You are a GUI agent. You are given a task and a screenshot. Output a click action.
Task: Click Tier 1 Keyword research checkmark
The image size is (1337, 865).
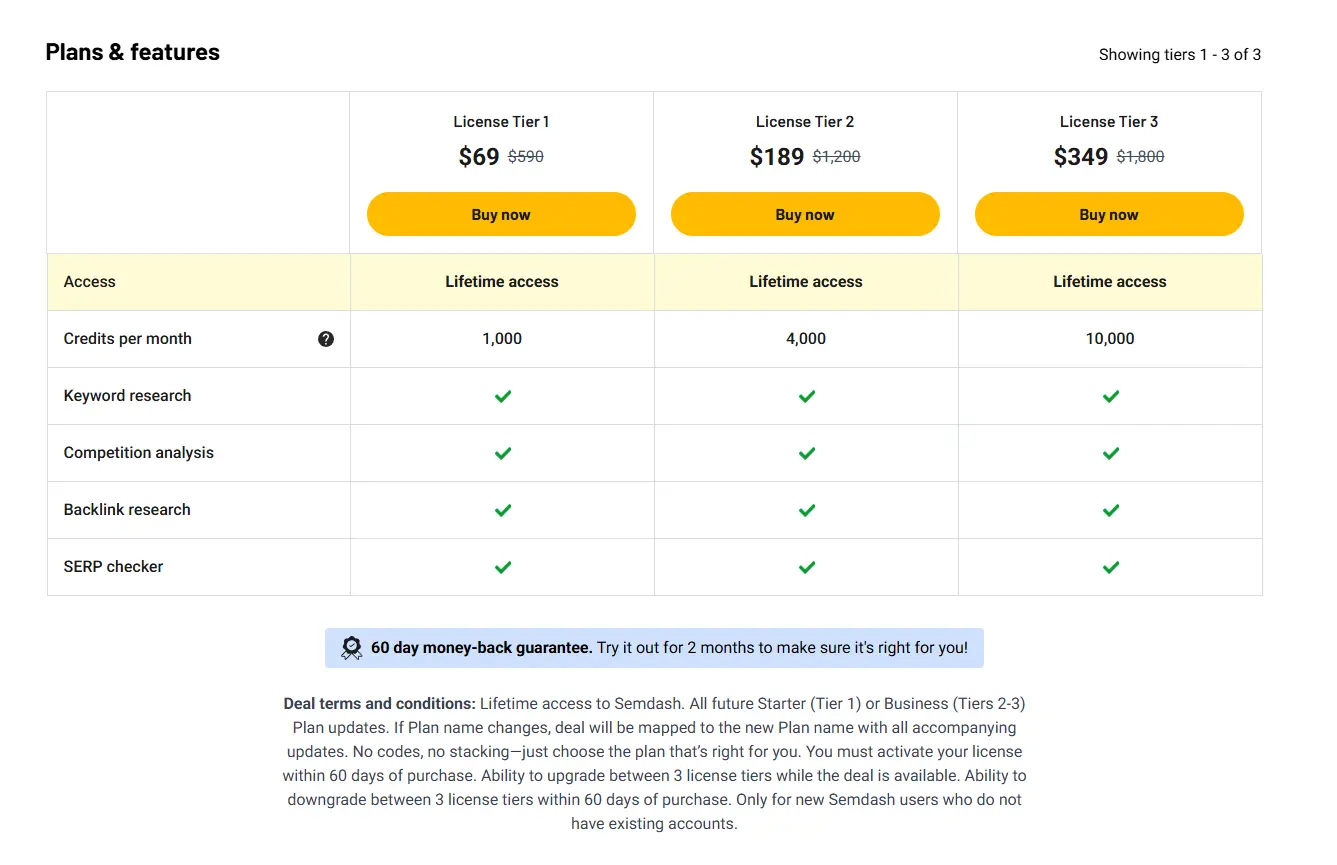click(x=503, y=396)
